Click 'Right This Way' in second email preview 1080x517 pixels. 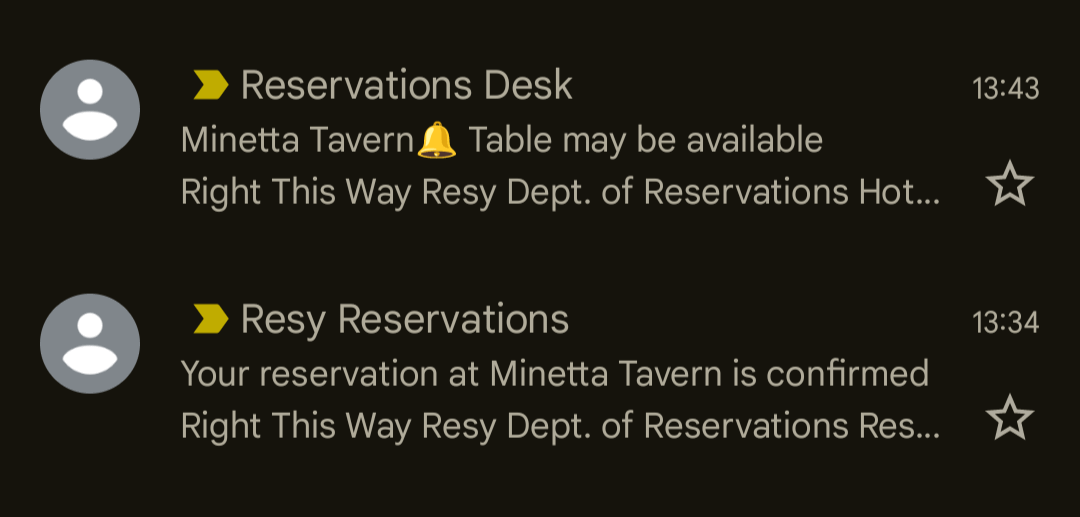[x=295, y=426]
